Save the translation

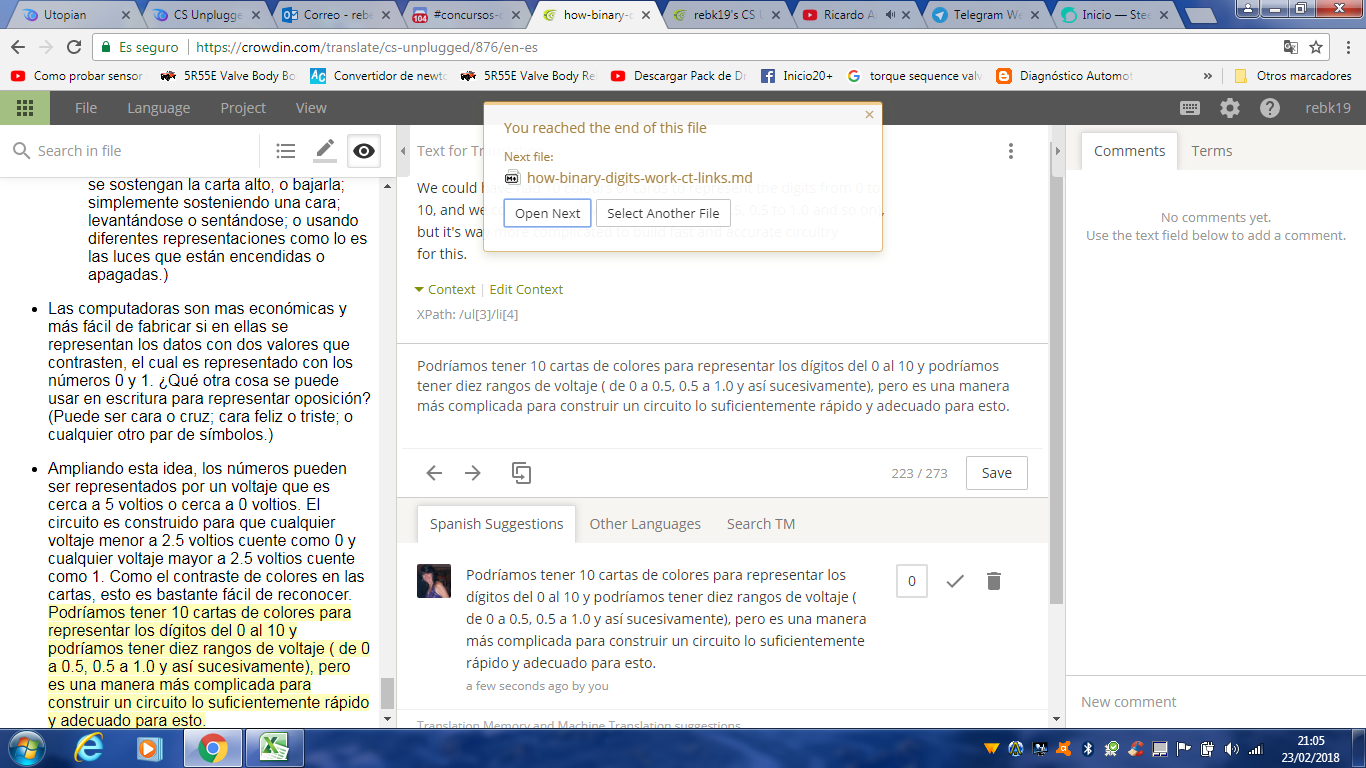pos(996,473)
